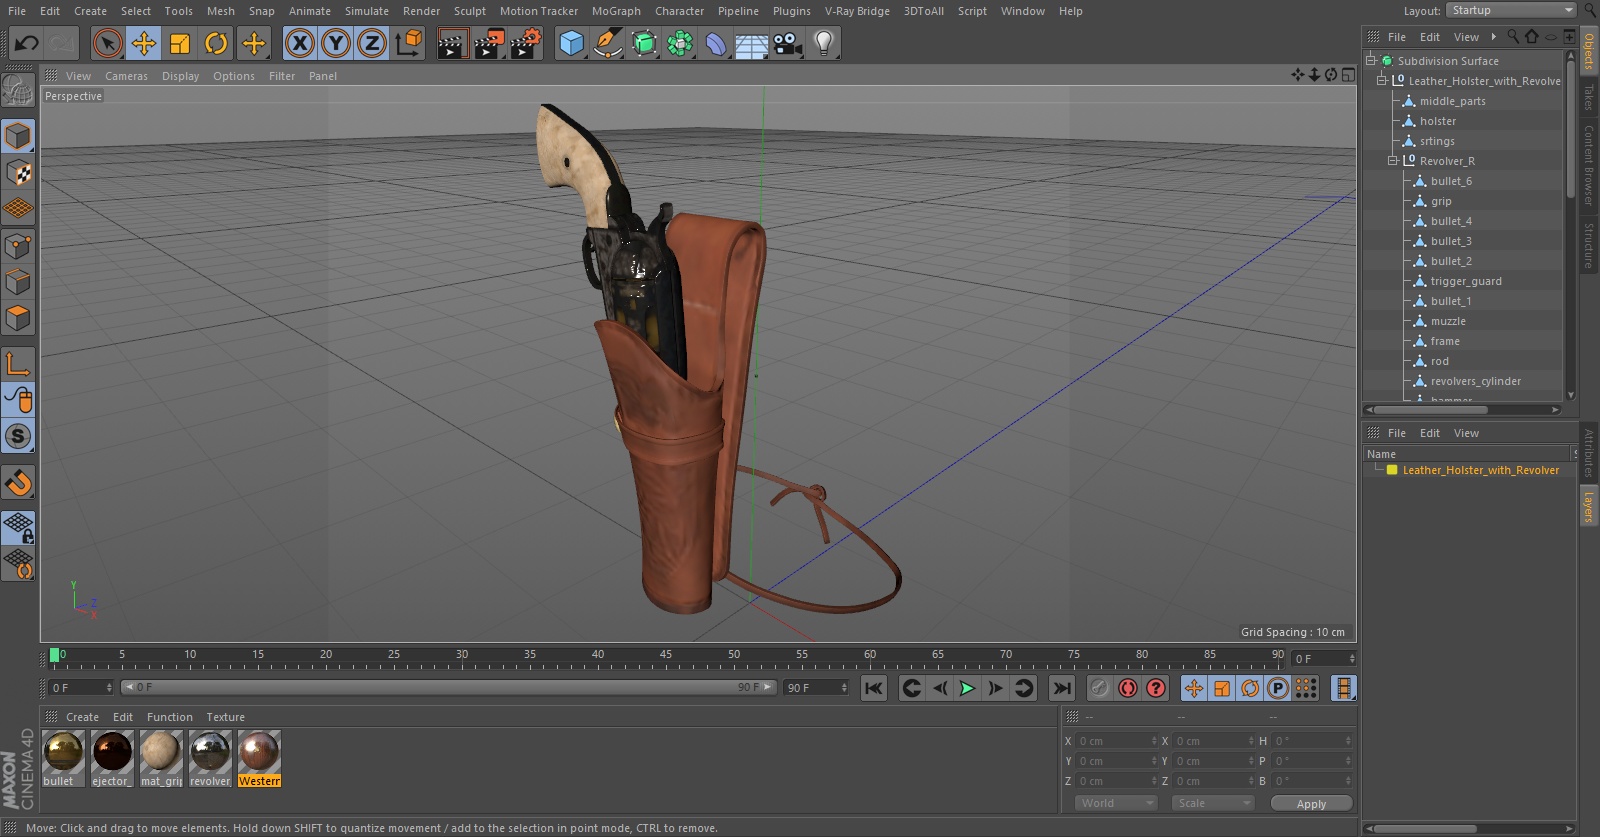
Task: Switch to the Layers side tab
Action: (x=1589, y=506)
